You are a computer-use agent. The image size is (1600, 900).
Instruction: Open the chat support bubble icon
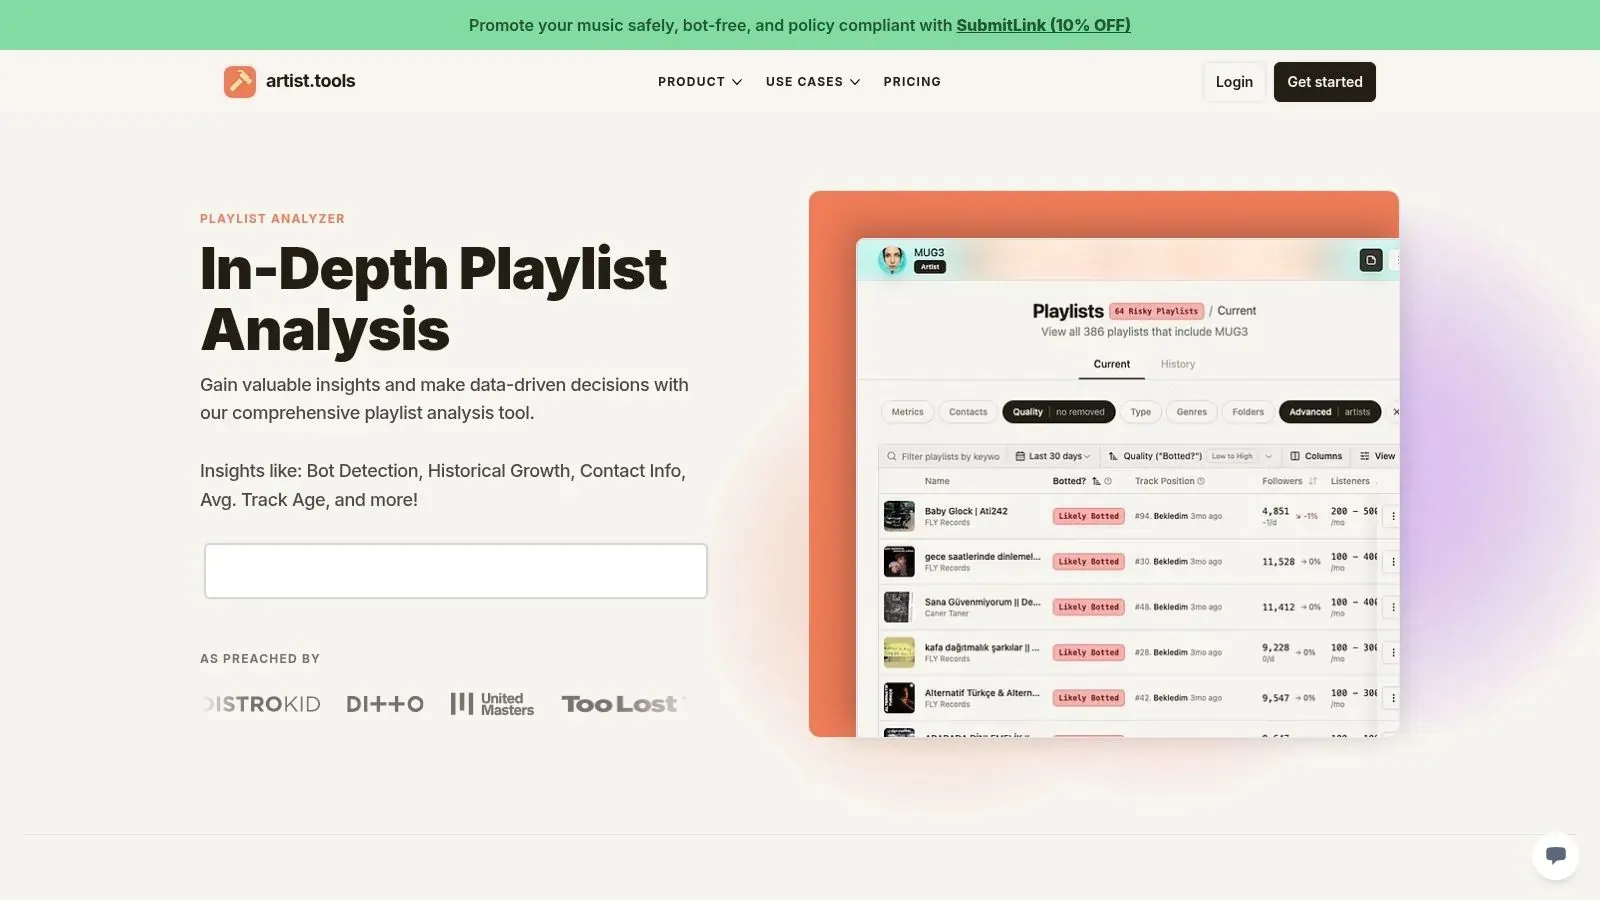click(1555, 856)
